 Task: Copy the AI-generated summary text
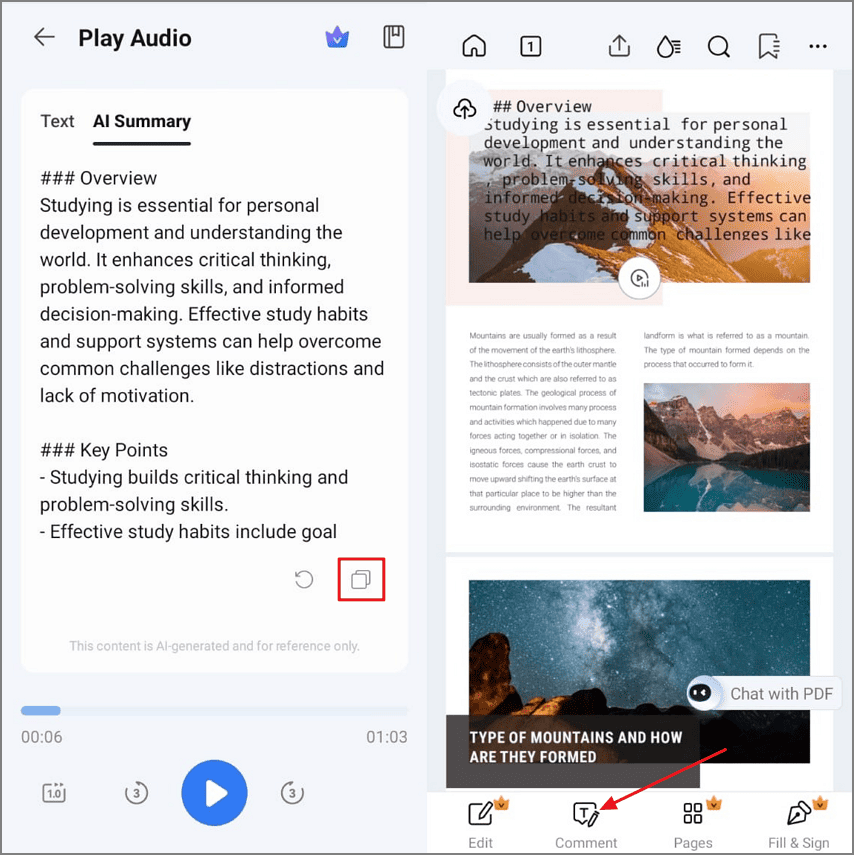[361, 579]
